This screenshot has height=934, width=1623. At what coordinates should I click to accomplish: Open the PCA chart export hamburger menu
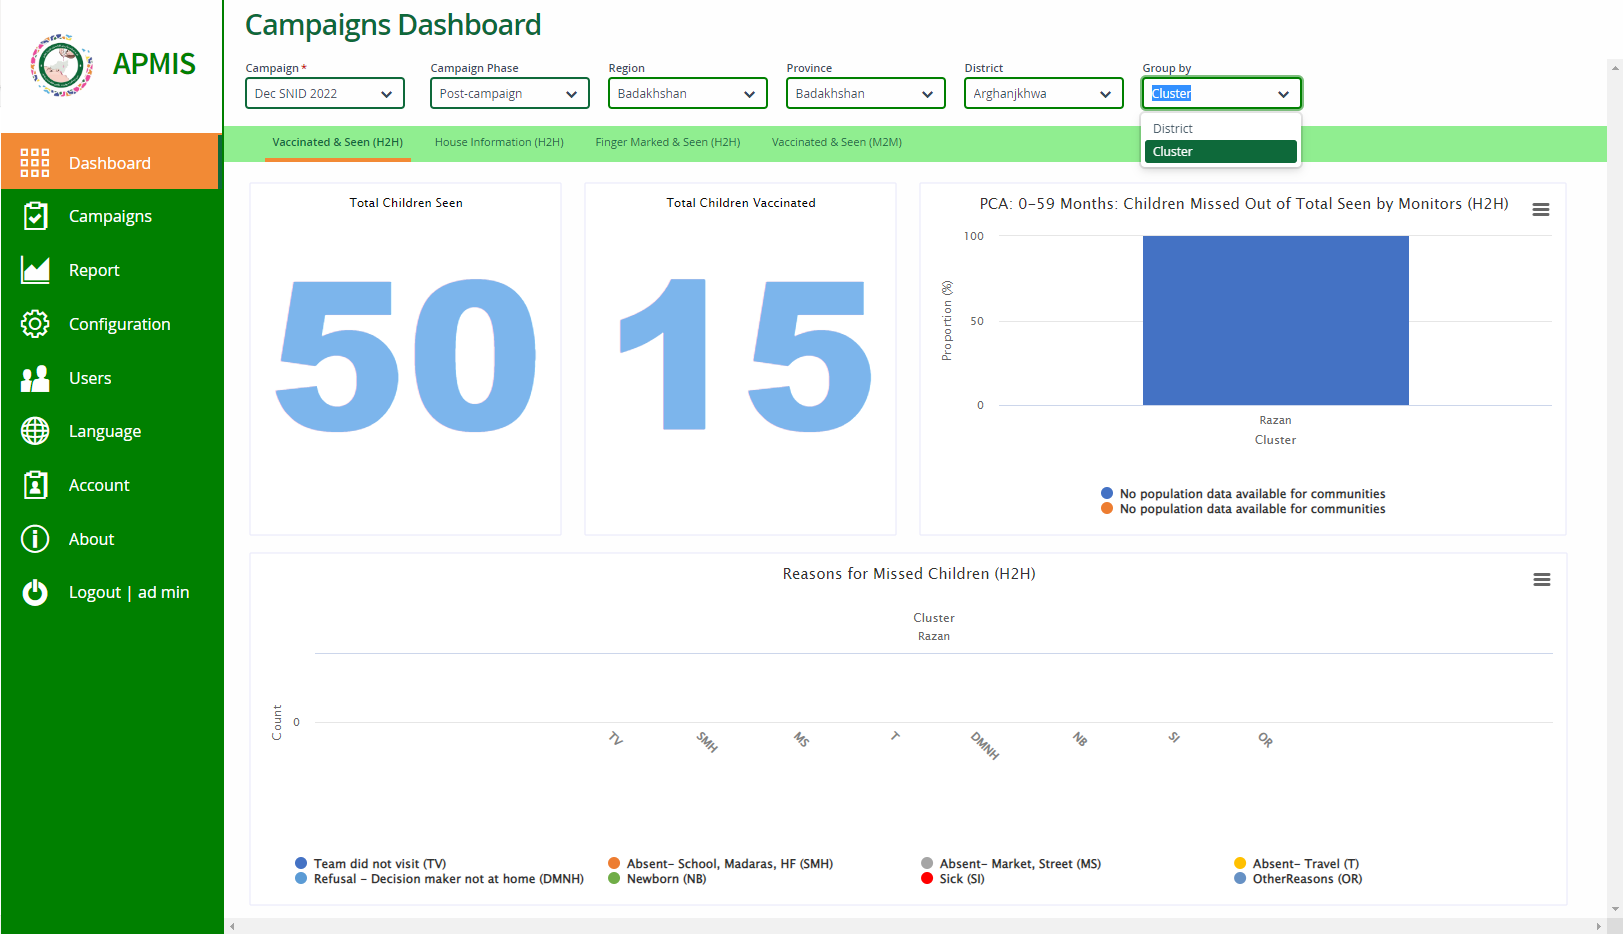click(1540, 209)
